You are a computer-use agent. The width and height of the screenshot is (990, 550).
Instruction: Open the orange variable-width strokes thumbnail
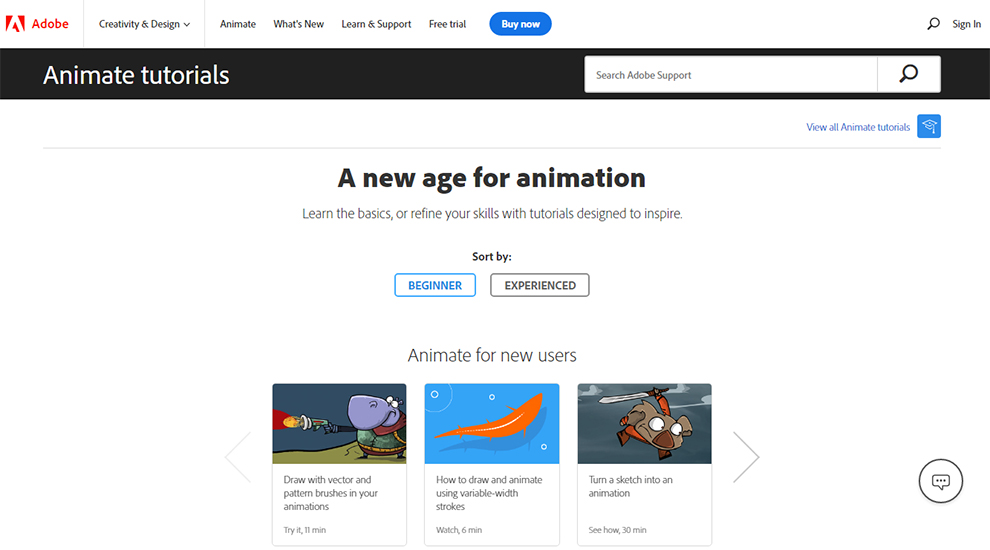[492, 424]
